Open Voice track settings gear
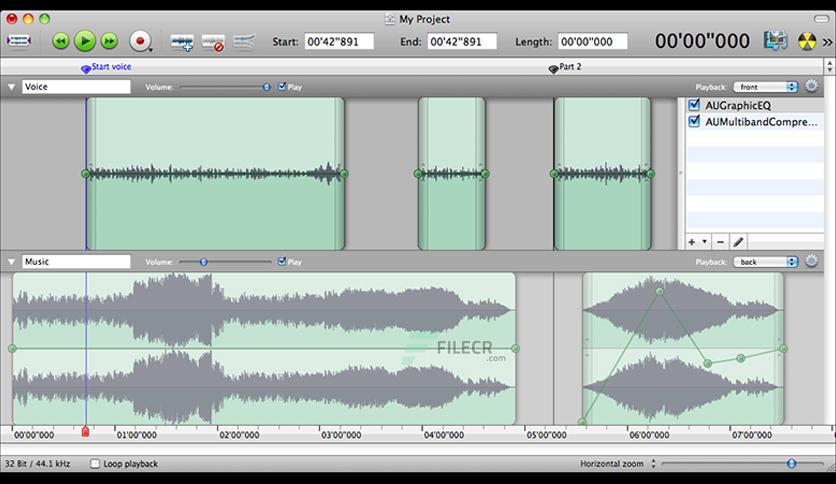The width and height of the screenshot is (836, 484). [x=811, y=86]
